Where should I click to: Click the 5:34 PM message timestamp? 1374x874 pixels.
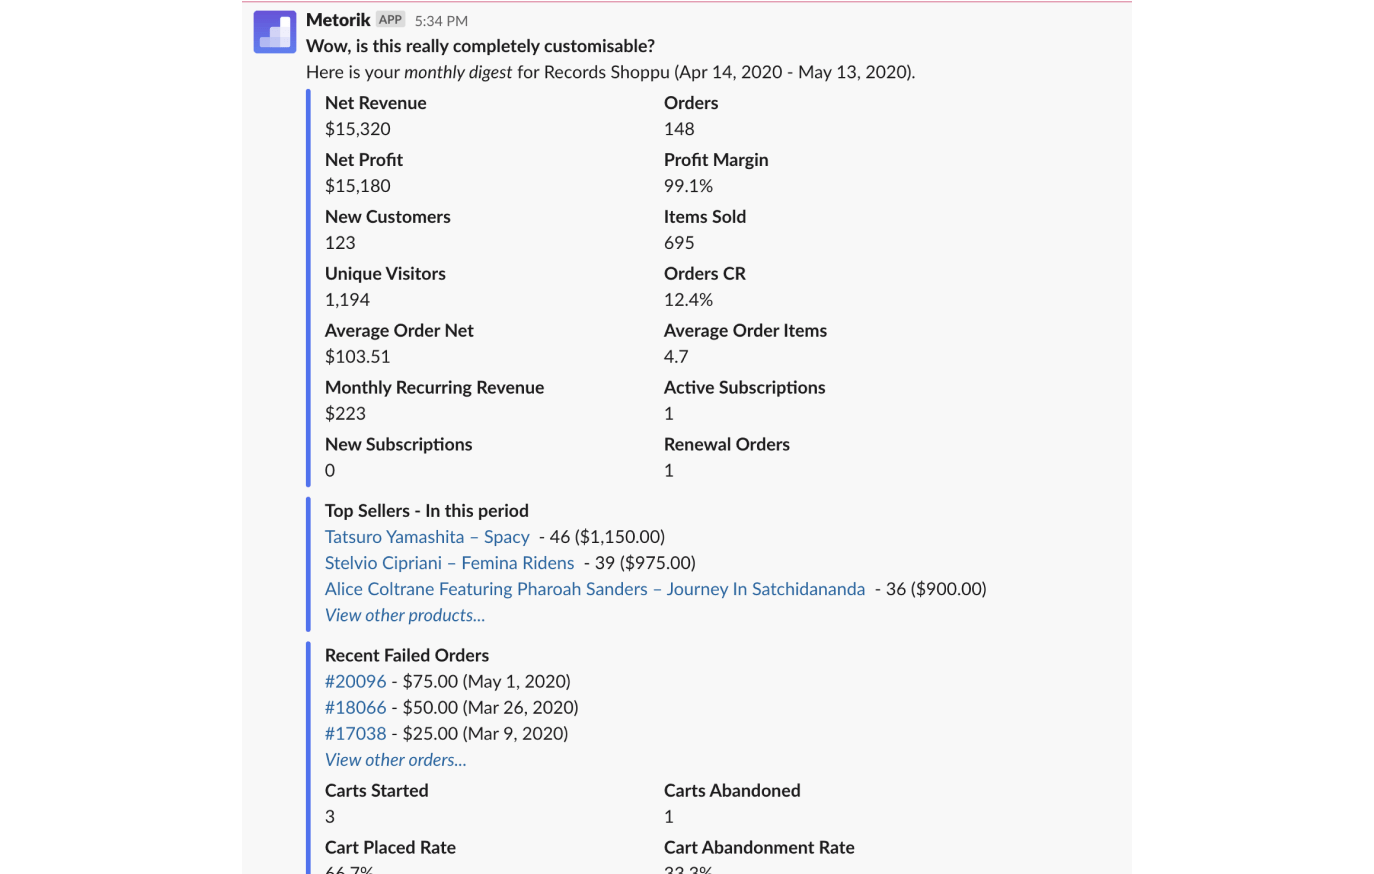click(x=441, y=21)
